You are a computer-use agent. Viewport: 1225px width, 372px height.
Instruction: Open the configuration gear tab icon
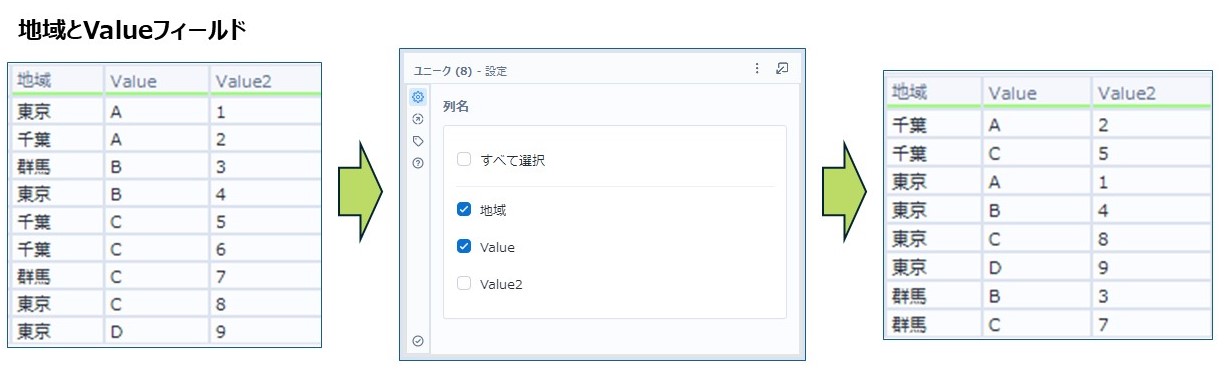click(x=418, y=97)
